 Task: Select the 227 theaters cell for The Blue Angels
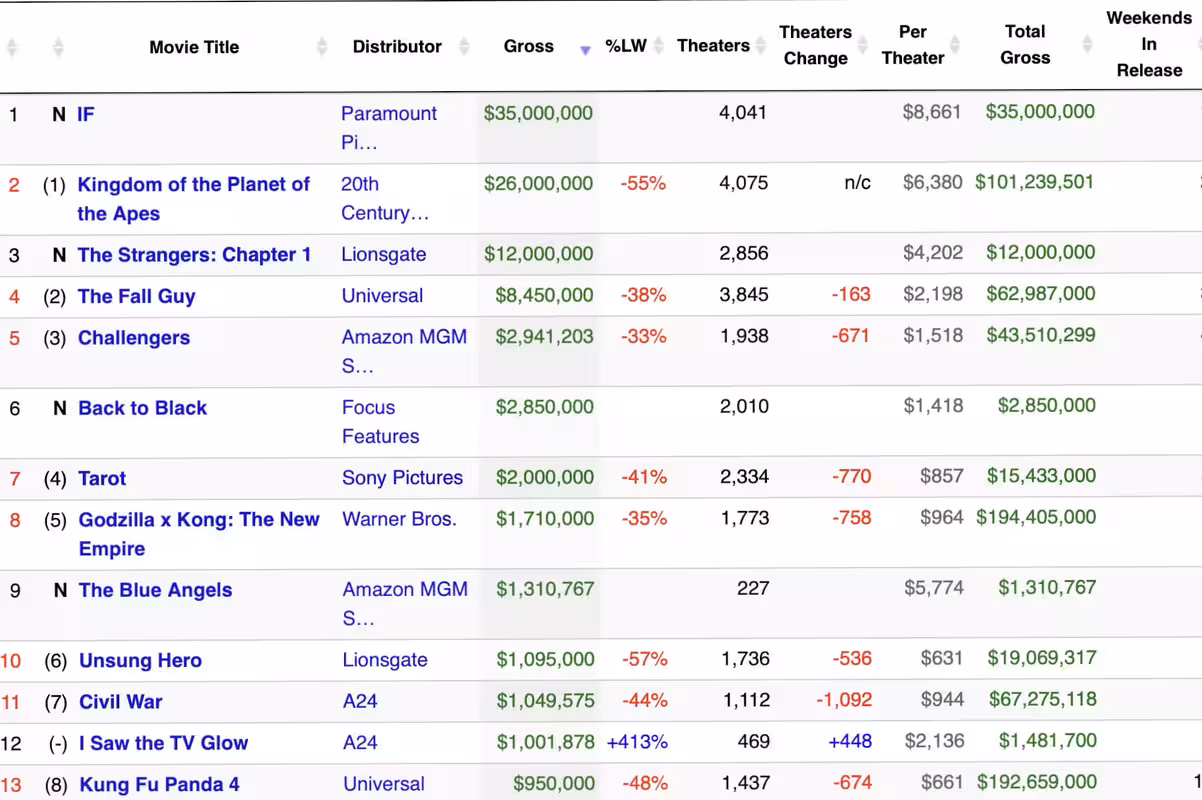(753, 588)
